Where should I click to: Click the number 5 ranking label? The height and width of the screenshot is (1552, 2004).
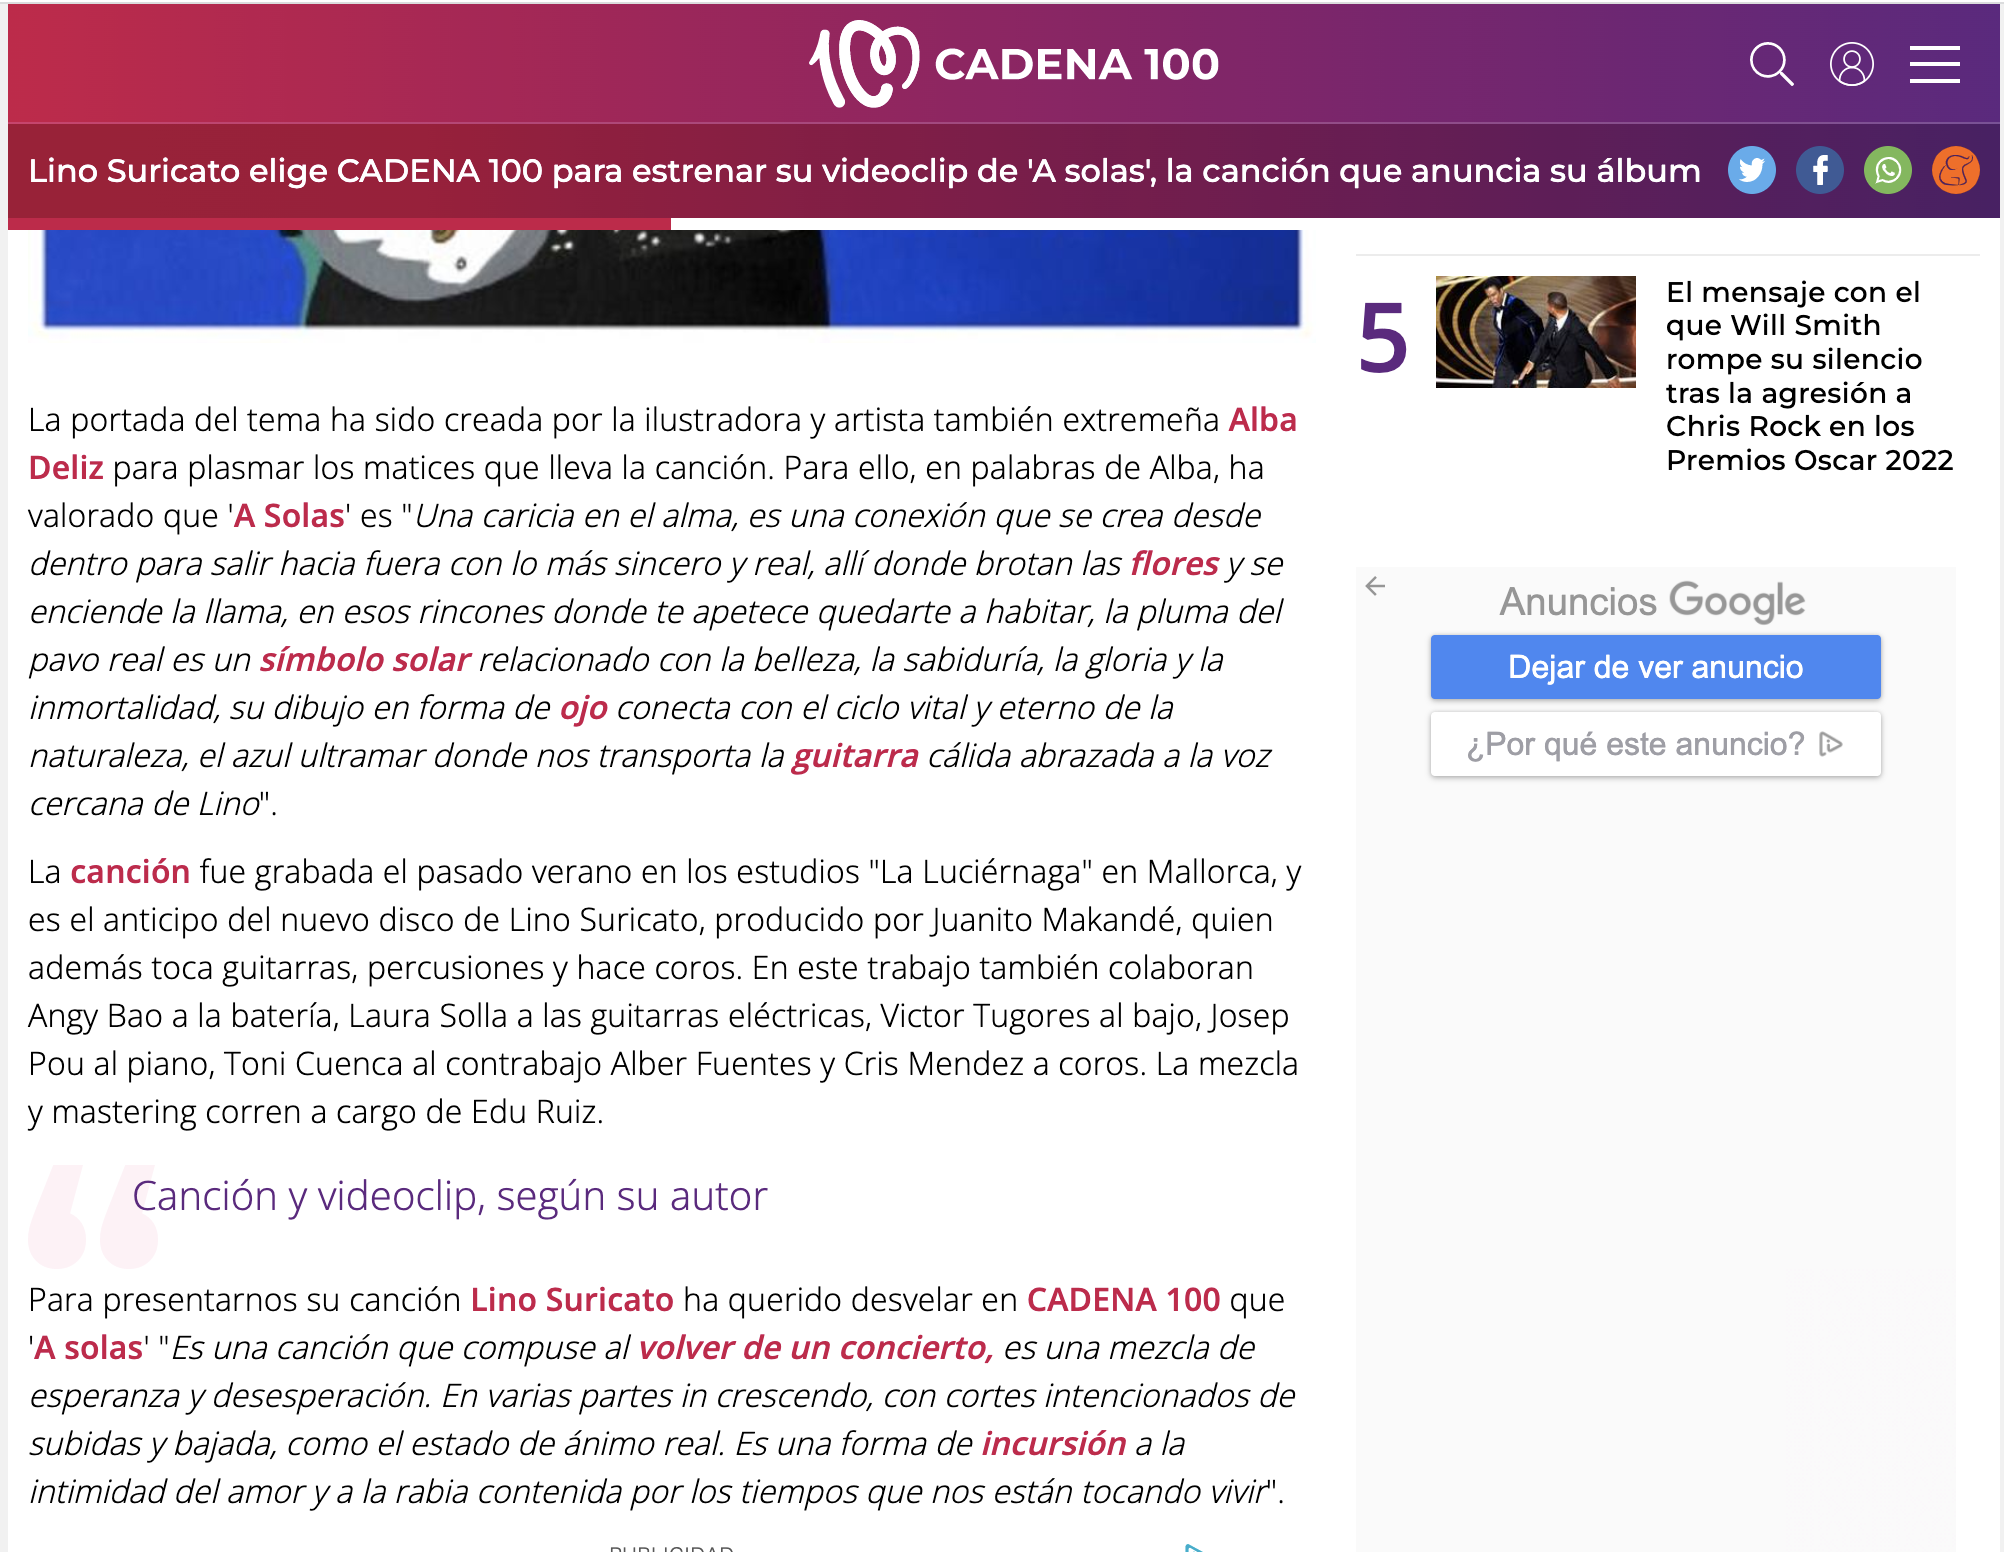pyautogui.click(x=1384, y=338)
